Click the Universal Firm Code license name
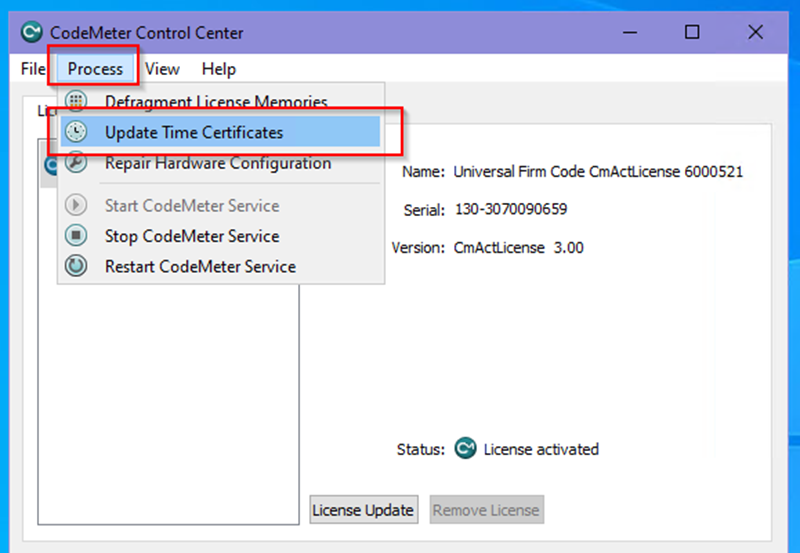This screenshot has width=800, height=553. point(597,171)
